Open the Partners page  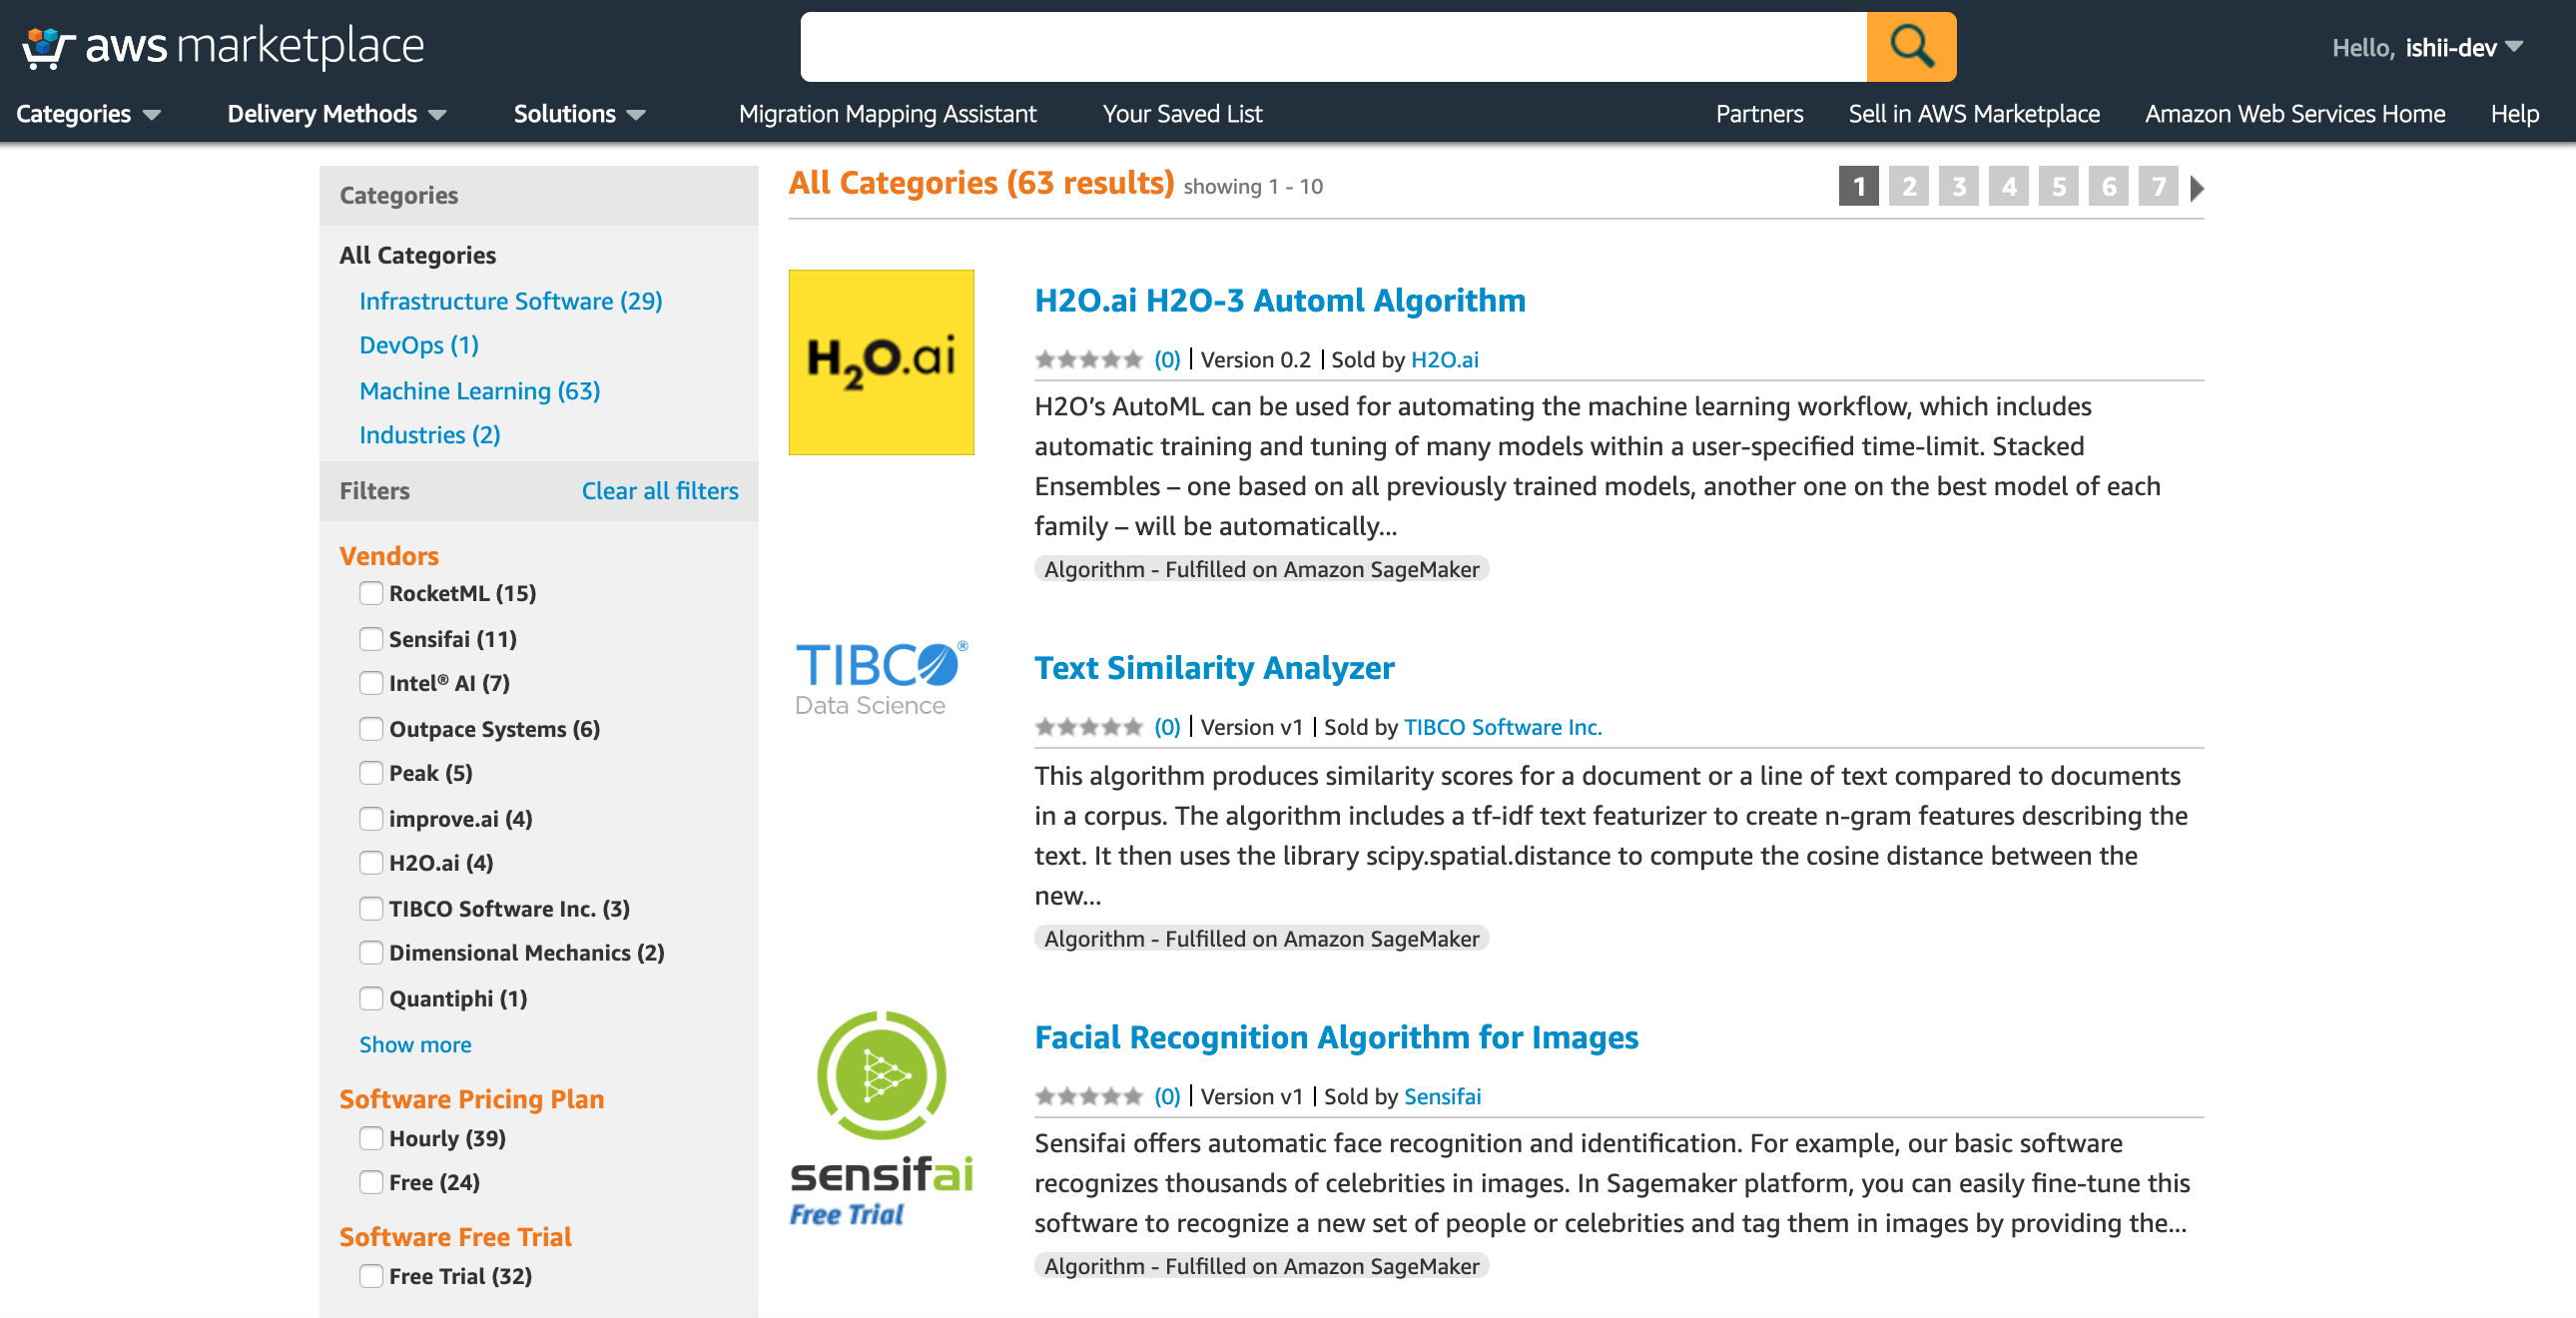[x=1759, y=114]
